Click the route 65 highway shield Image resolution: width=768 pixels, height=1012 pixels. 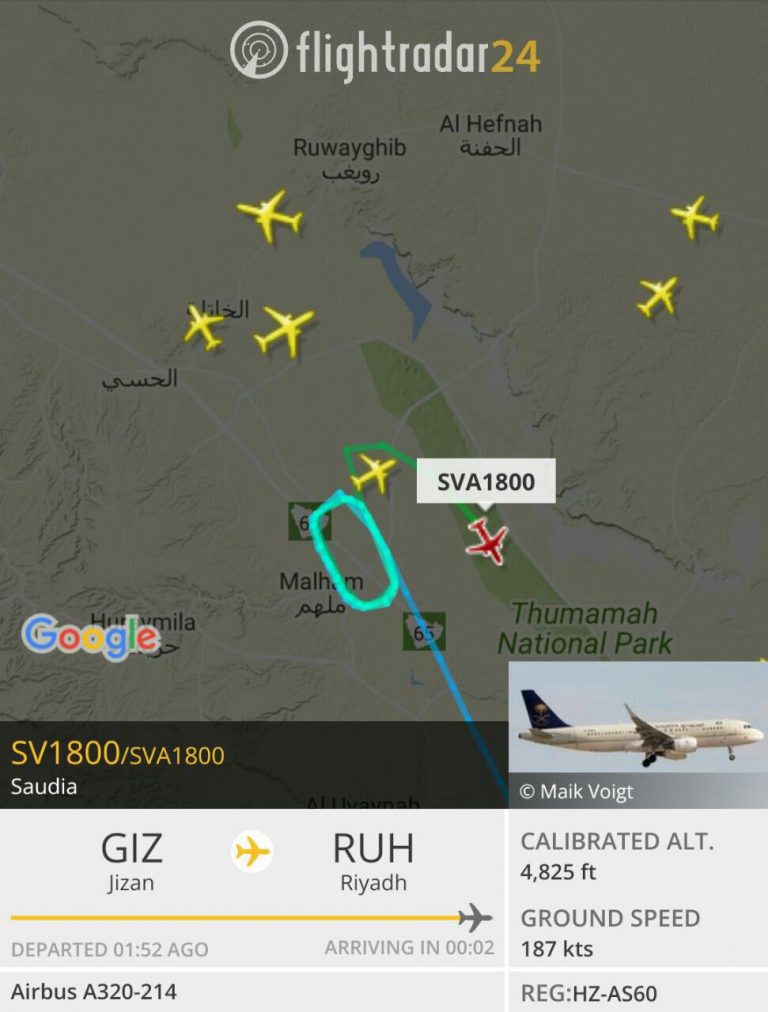(424, 631)
